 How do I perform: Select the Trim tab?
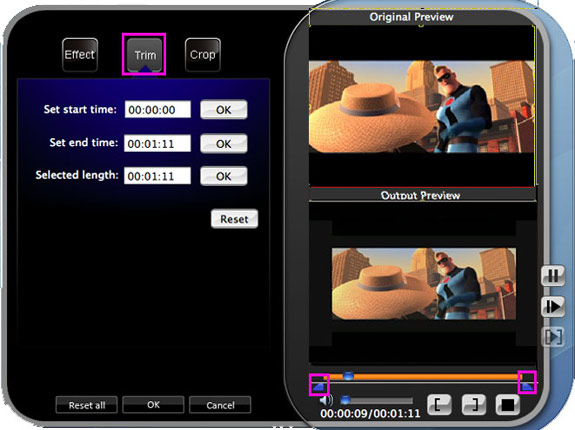click(x=144, y=55)
